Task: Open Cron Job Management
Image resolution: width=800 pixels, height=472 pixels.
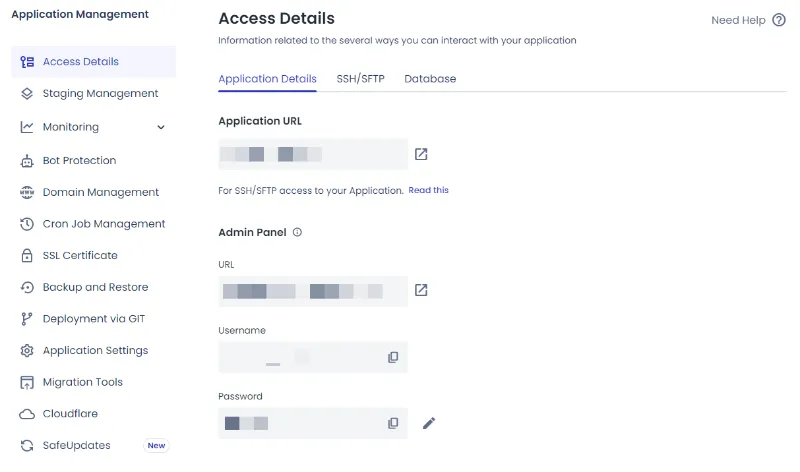Action: [93, 224]
